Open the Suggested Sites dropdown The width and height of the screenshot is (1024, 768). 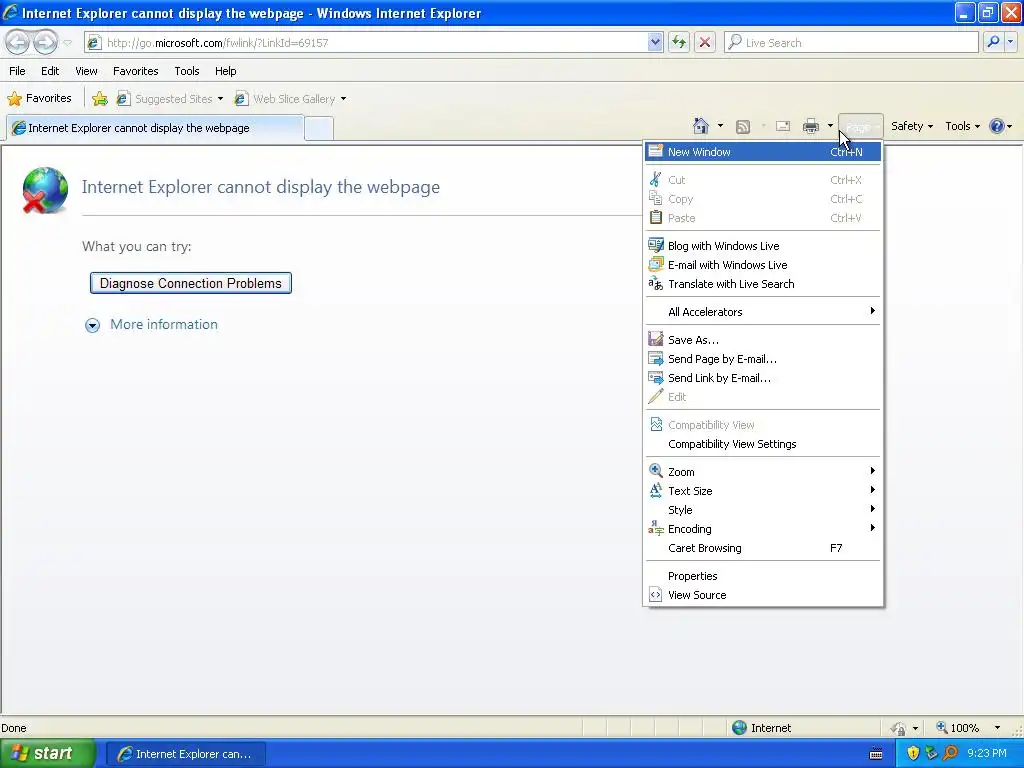220,99
